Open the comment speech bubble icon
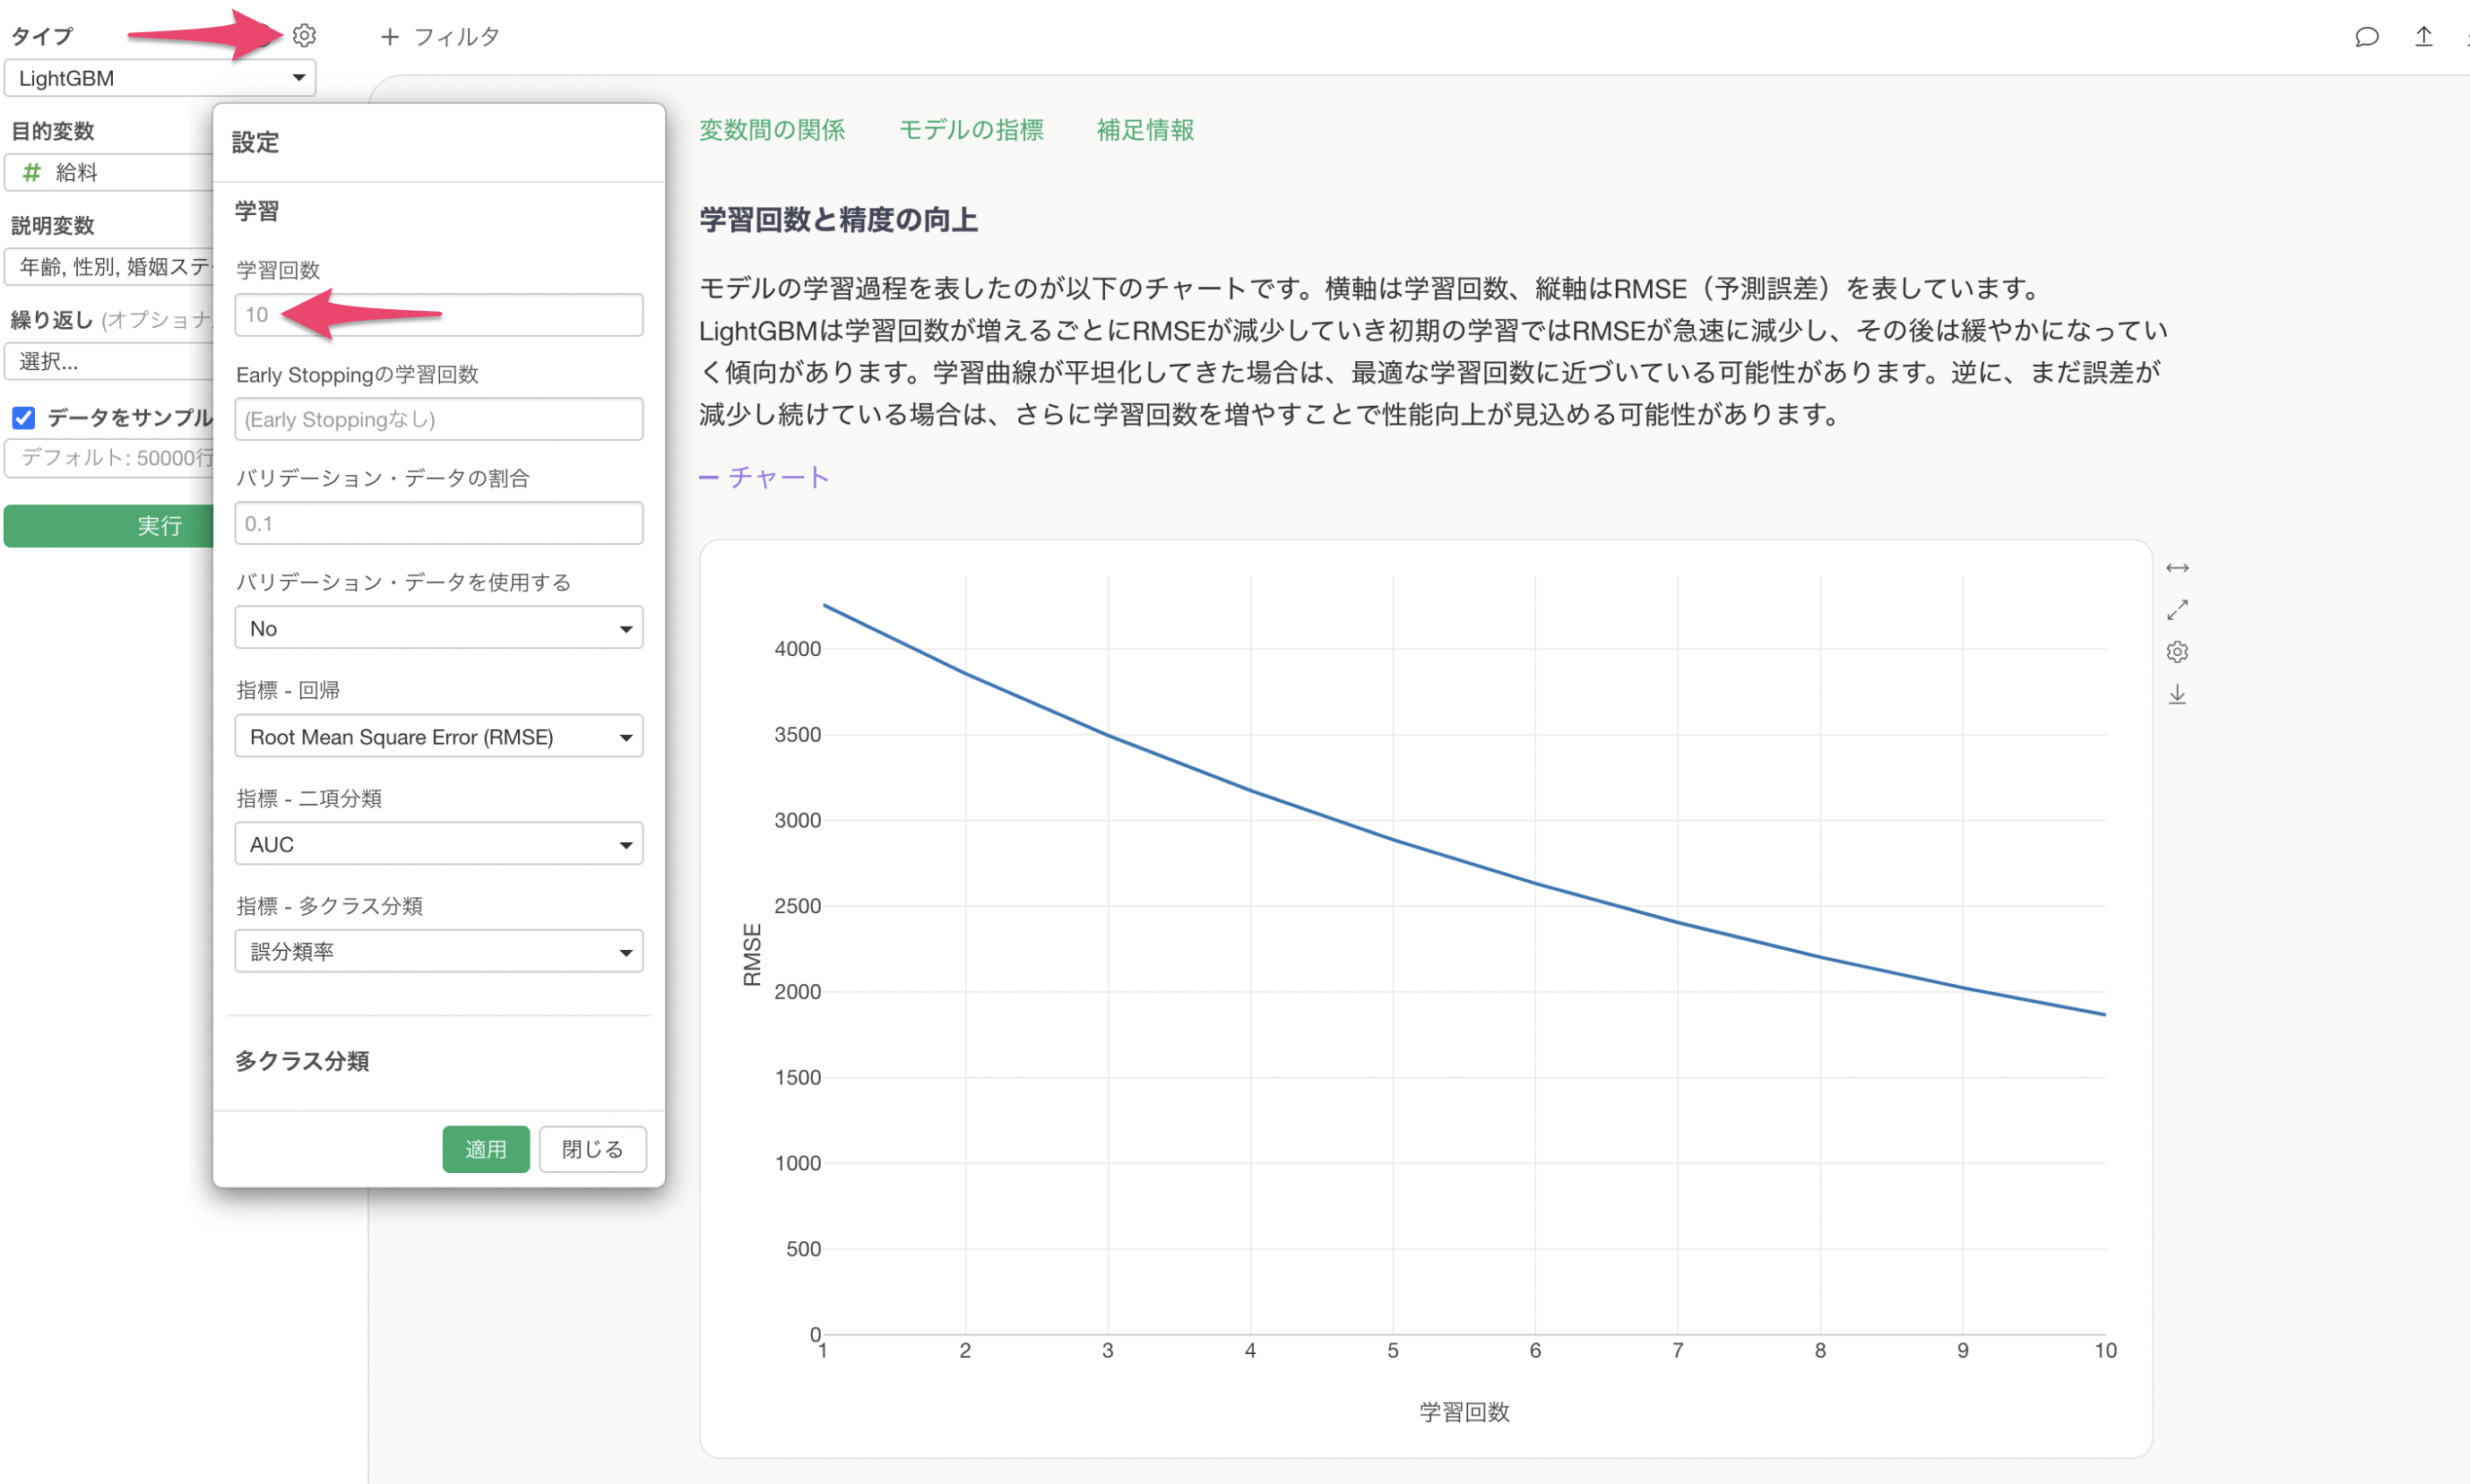 [2366, 37]
